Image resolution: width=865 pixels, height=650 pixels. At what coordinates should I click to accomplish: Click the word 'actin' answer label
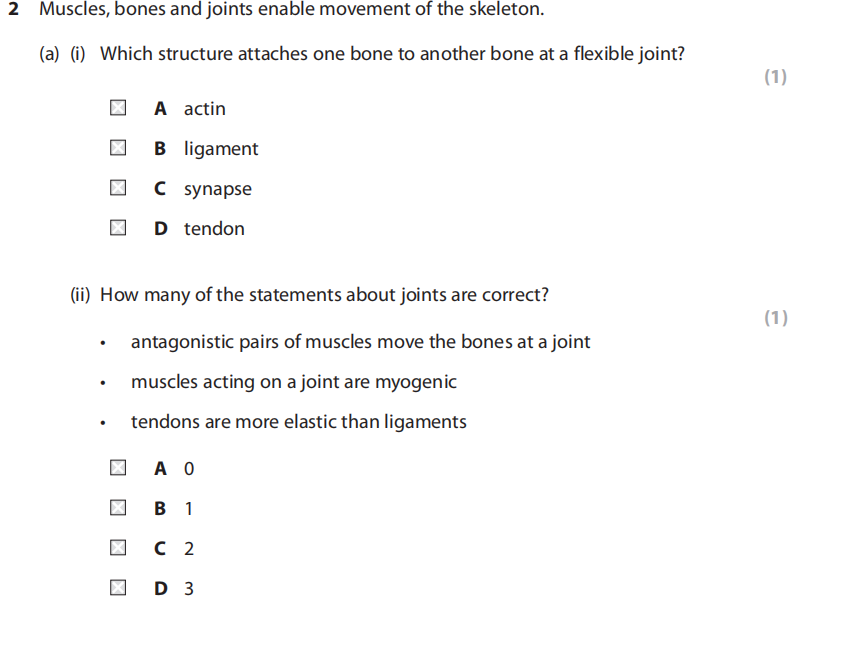205,109
